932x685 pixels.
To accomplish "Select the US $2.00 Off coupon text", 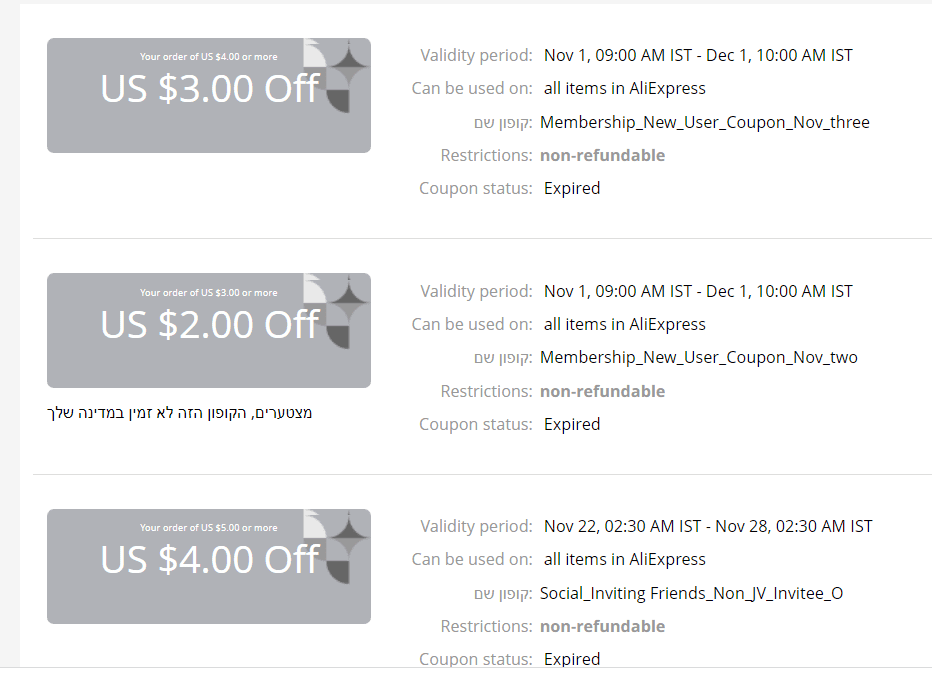I will (210, 325).
